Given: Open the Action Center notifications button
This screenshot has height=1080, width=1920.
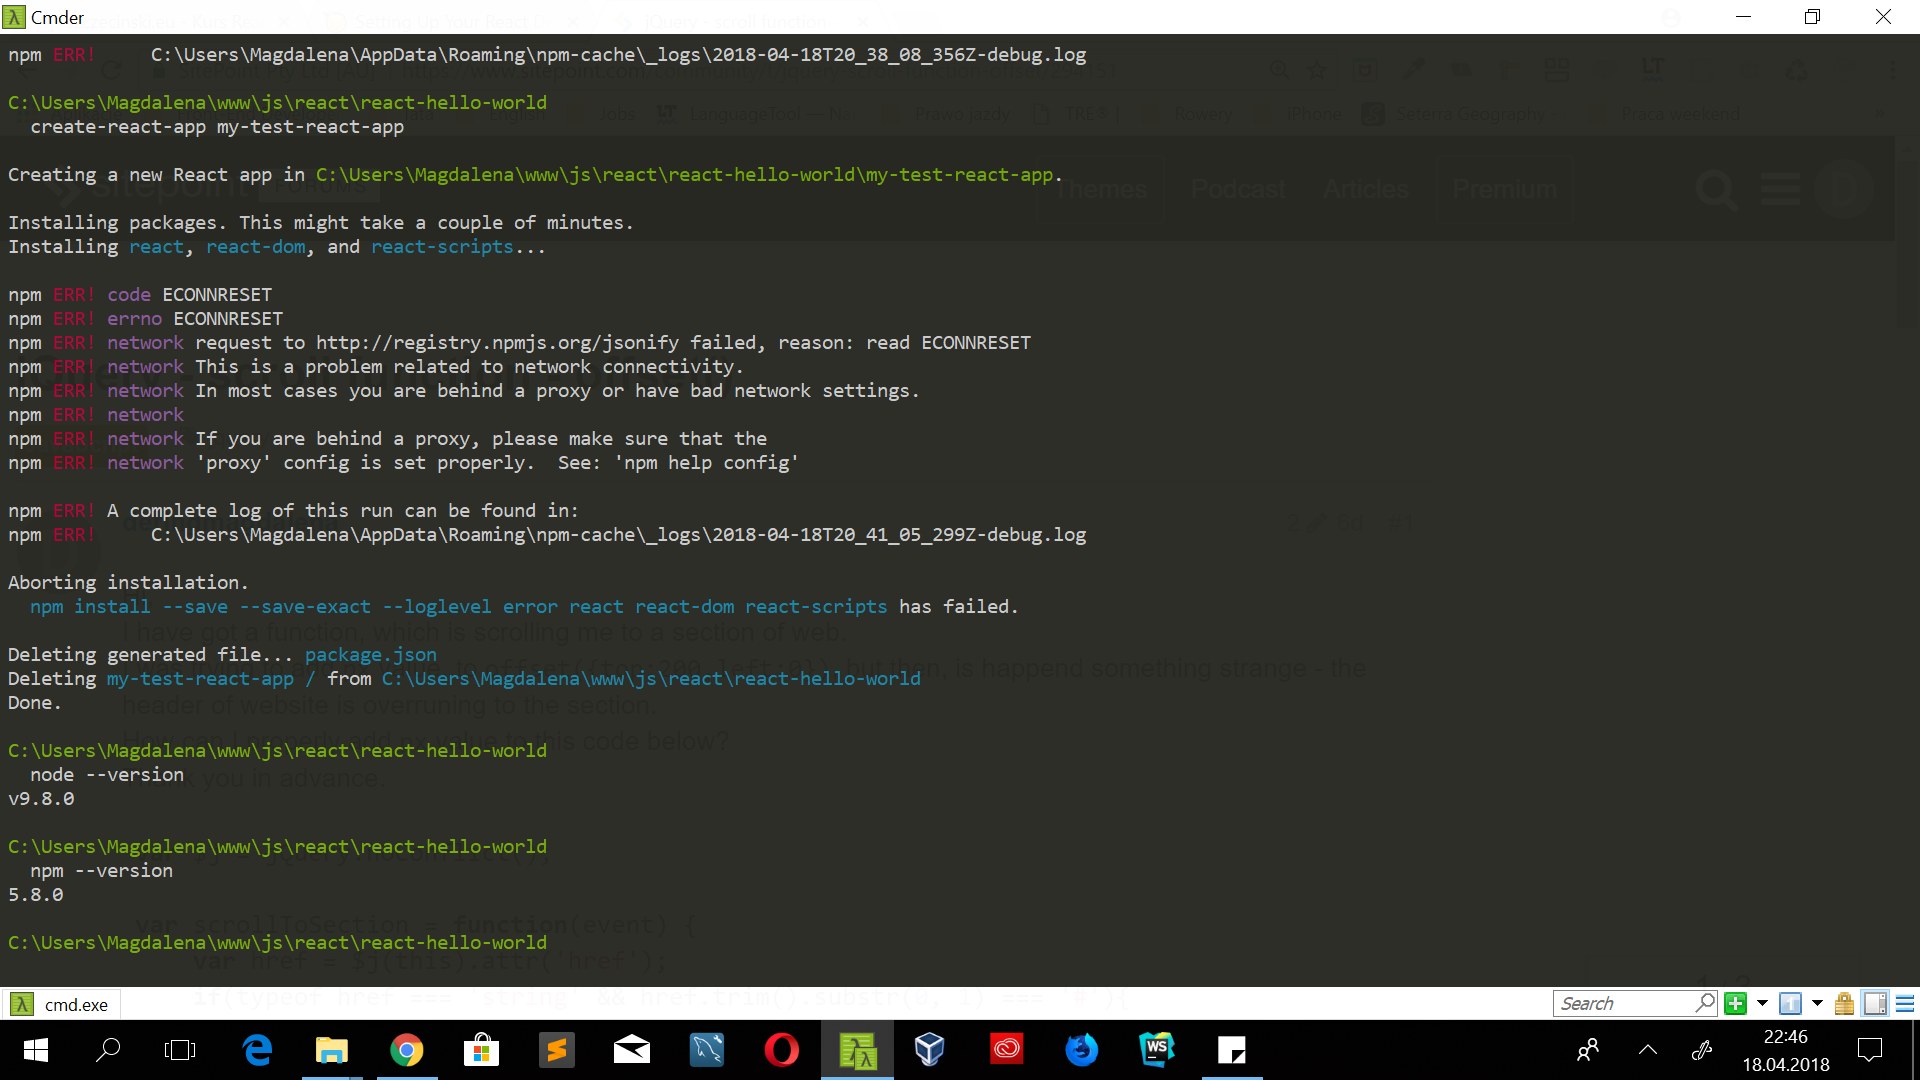Looking at the screenshot, I should click(1869, 1050).
